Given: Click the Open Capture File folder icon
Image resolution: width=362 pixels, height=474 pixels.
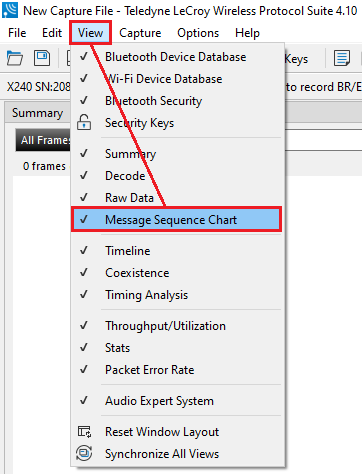Looking at the screenshot, I should [15, 58].
